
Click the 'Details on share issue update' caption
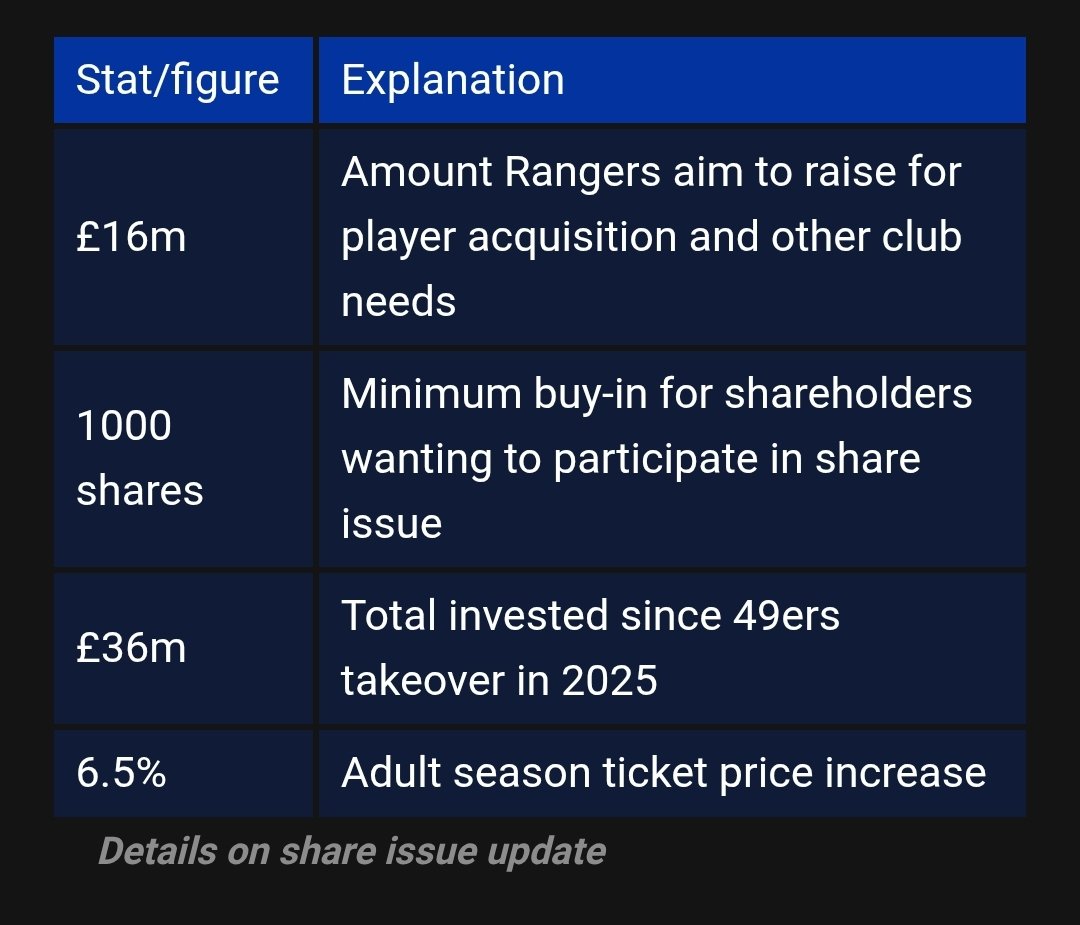coord(352,851)
